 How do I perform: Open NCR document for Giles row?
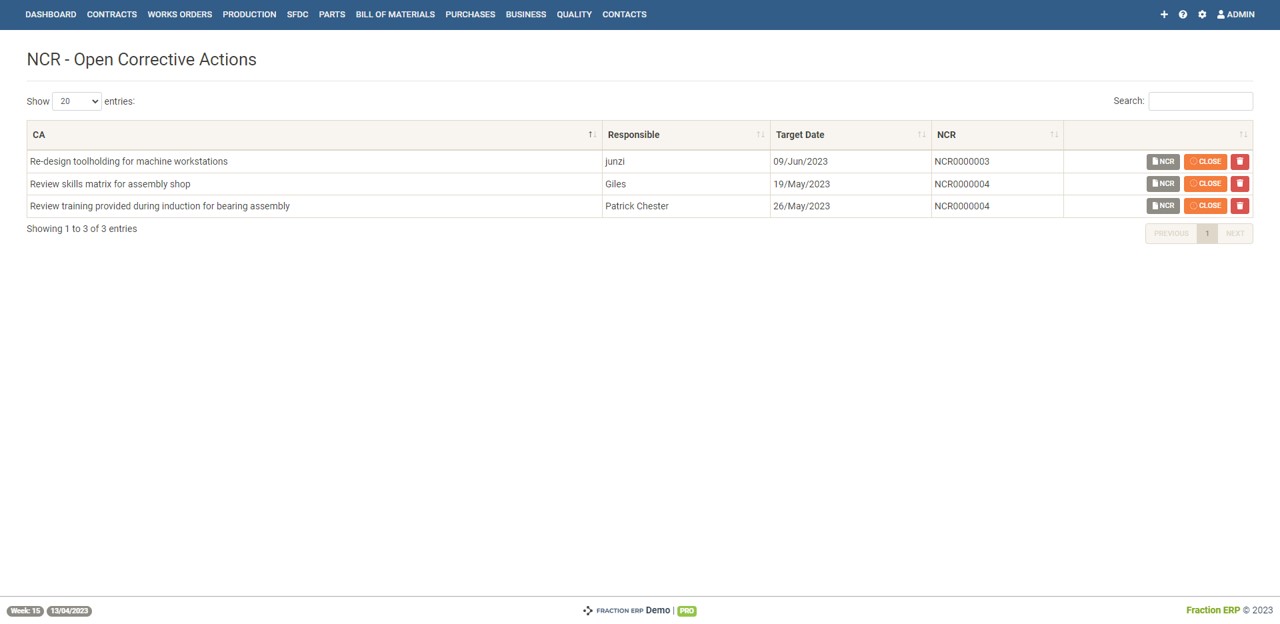click(x=1163, y=184)
